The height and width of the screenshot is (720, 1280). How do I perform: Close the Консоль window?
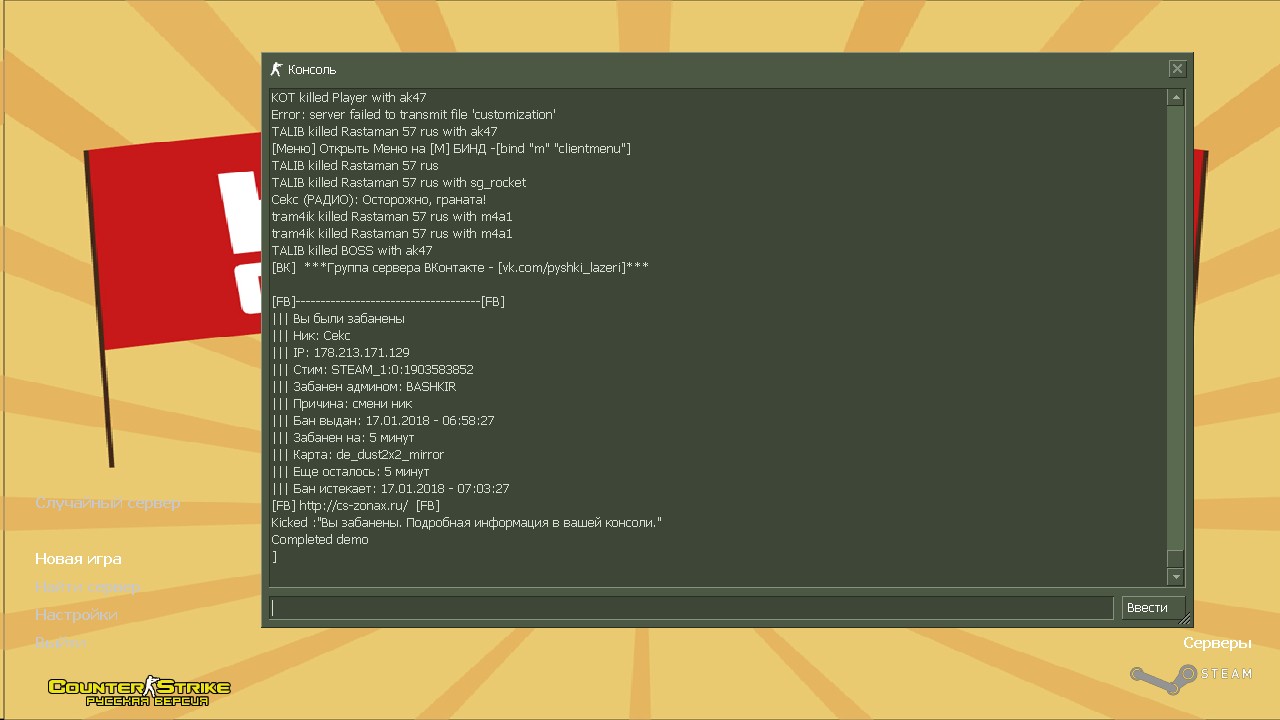pyautogui.click(x=1177, y=69)
